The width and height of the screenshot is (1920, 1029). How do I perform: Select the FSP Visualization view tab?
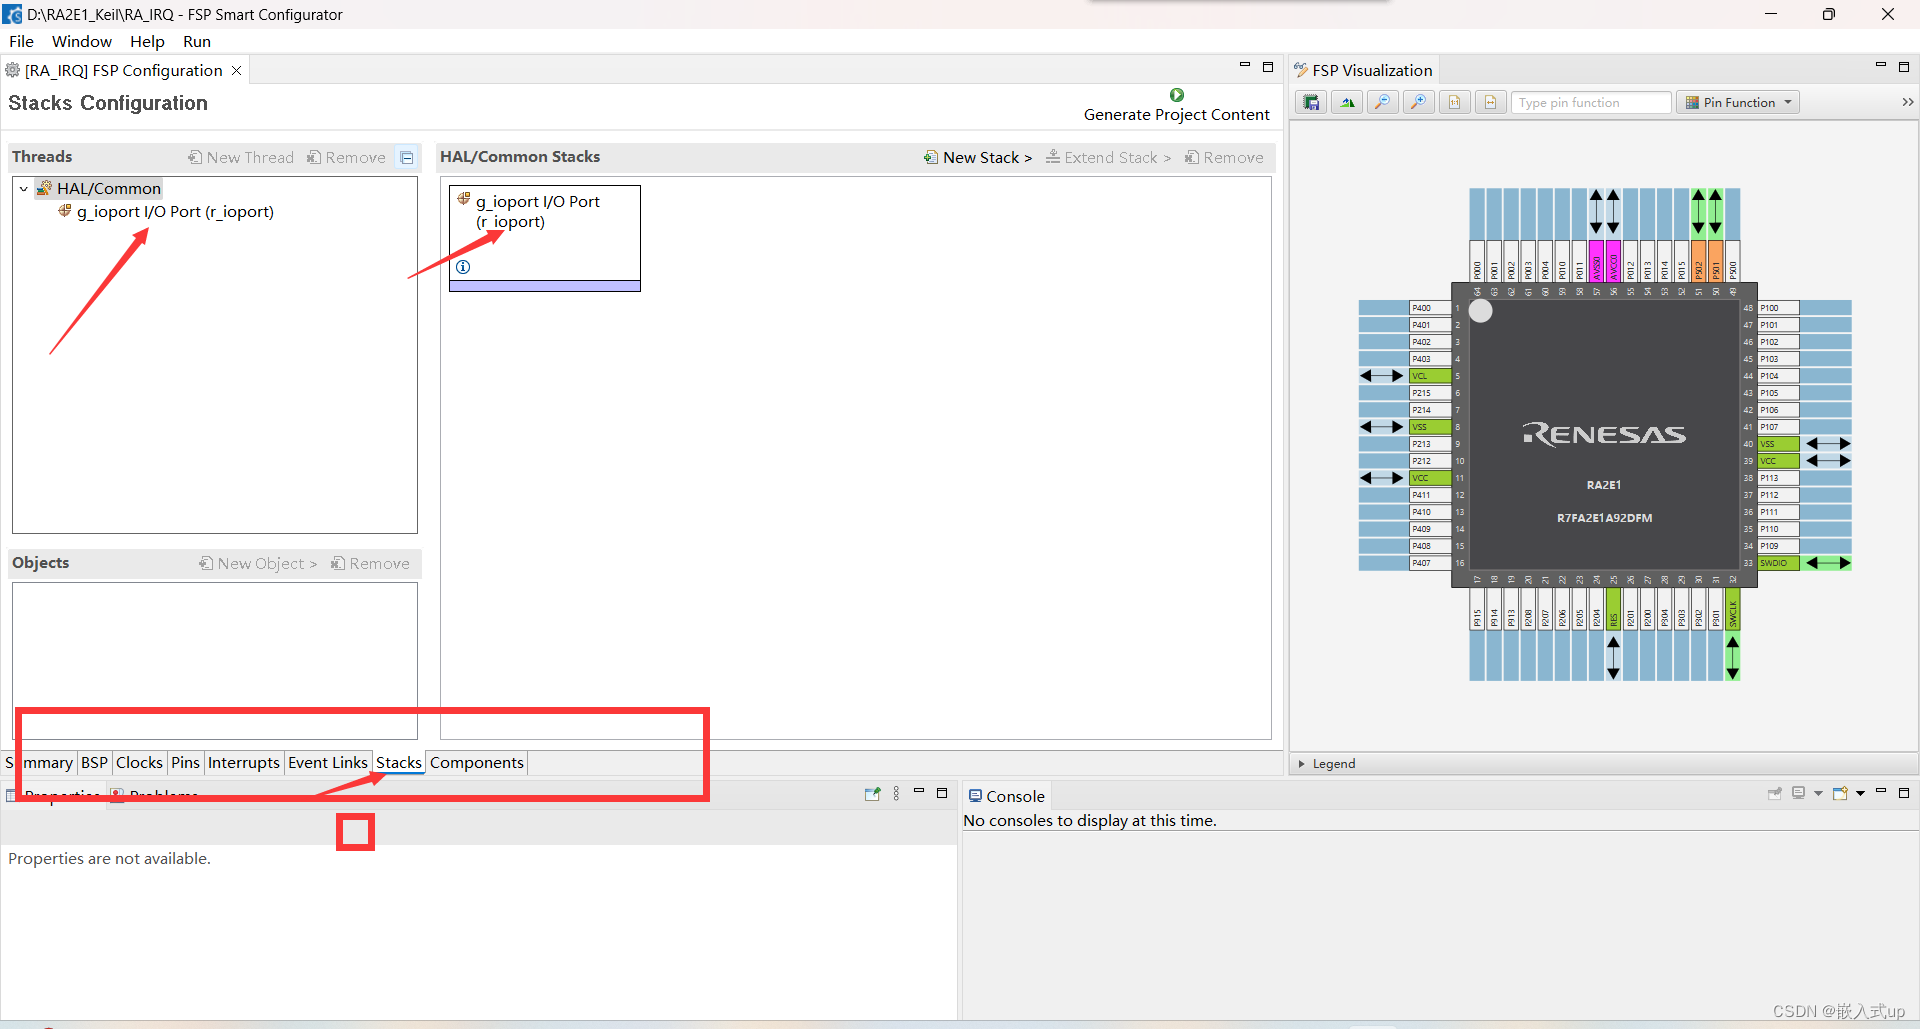pyautogui.click(x=1363, y=70)
